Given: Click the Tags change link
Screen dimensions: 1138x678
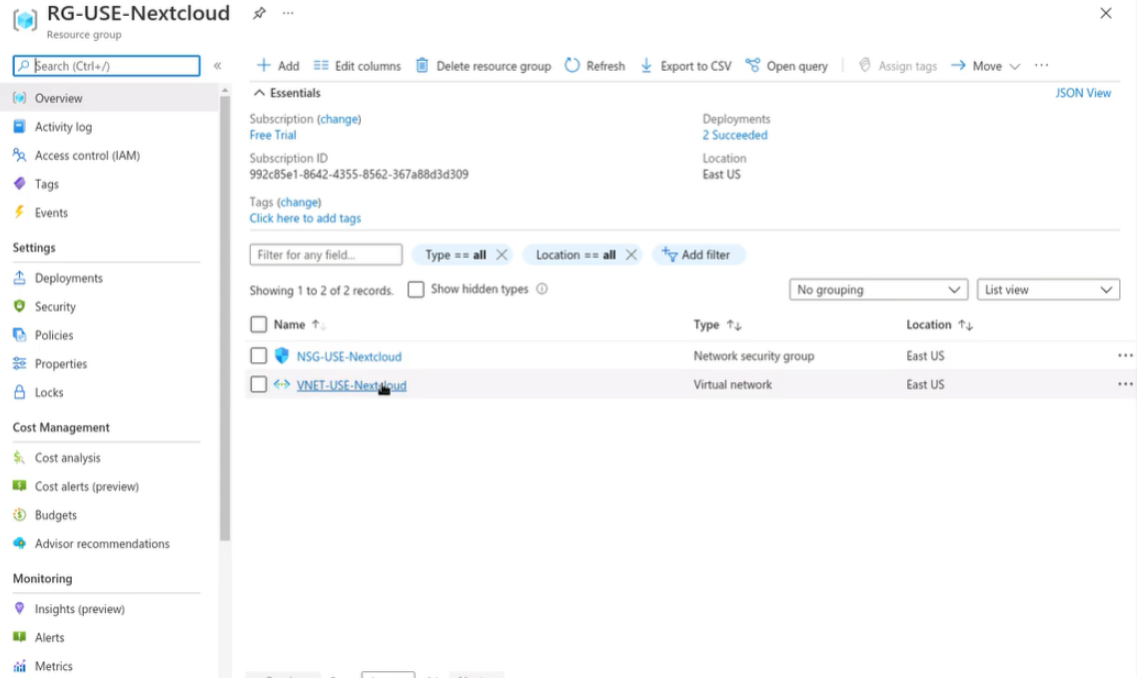Looking at the screenshot, I should tap(298, 203).
